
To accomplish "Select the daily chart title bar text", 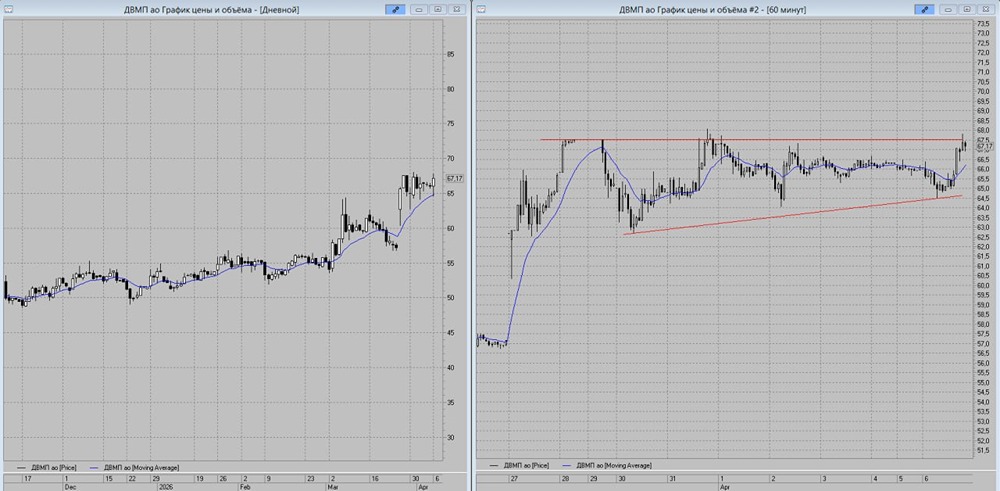I will (211, 10).
